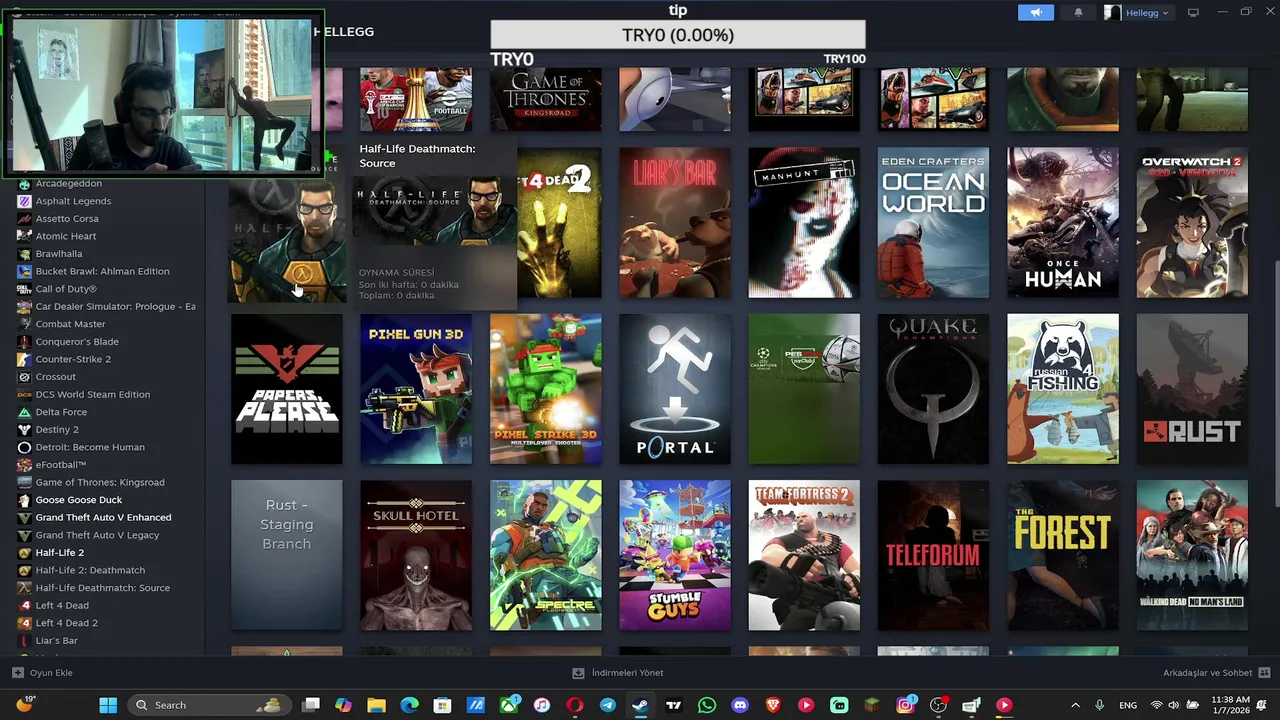Open the Stumble Guys cover
This screenshot has width=1280, height=720.
click(675, 555)
